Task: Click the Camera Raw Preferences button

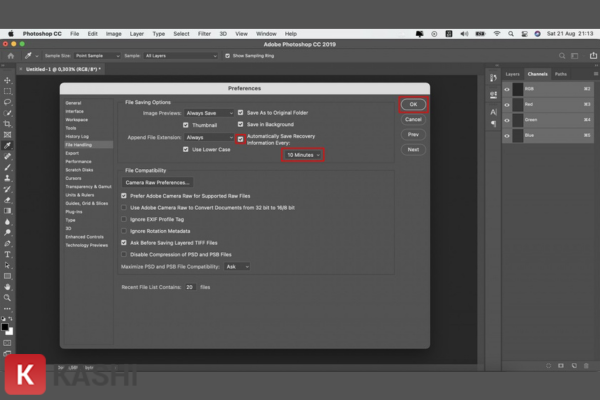Action: [158, 183]
